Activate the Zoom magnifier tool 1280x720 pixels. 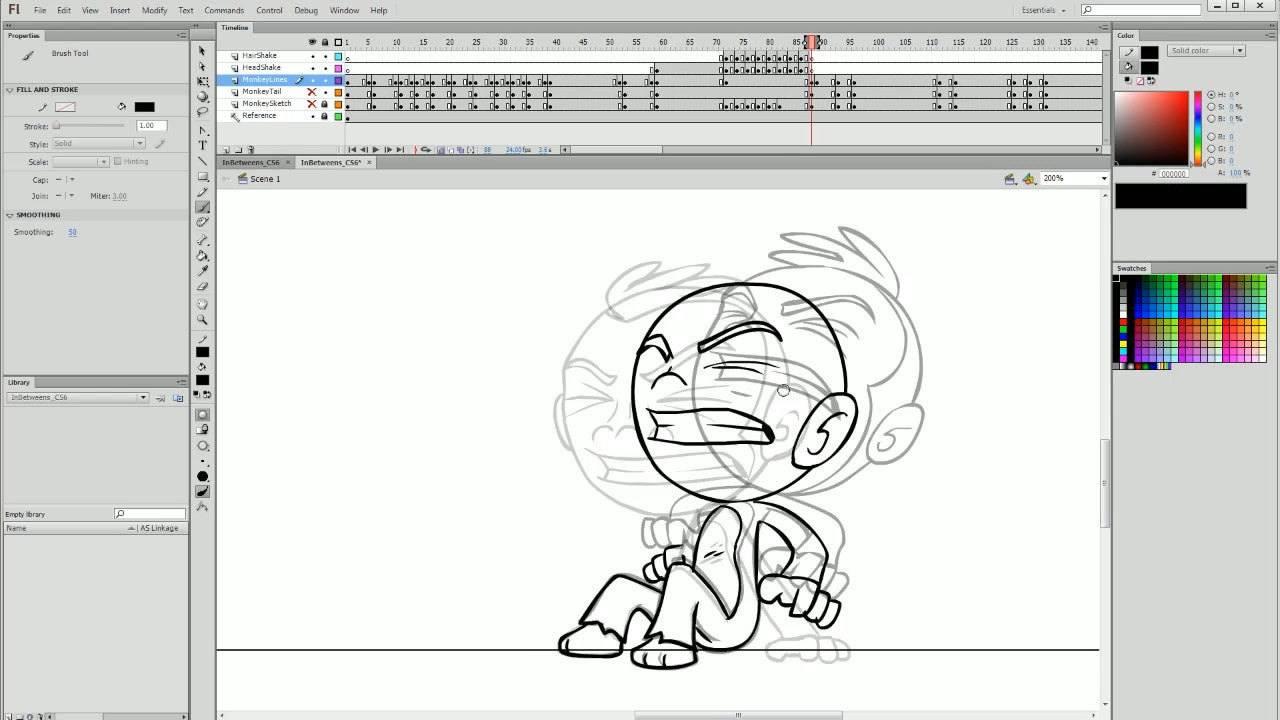202,320
